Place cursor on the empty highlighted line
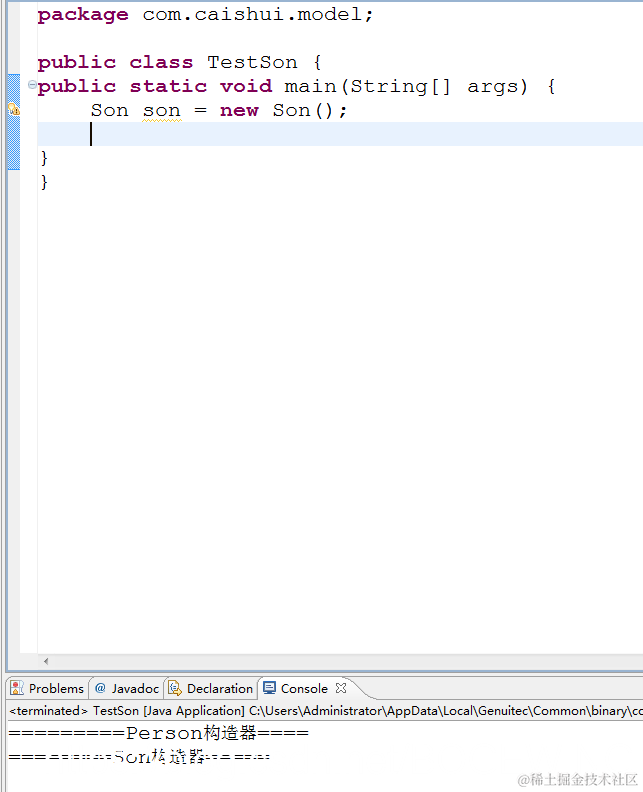Viewport: 643px width, 792px height. click(340, 134)
